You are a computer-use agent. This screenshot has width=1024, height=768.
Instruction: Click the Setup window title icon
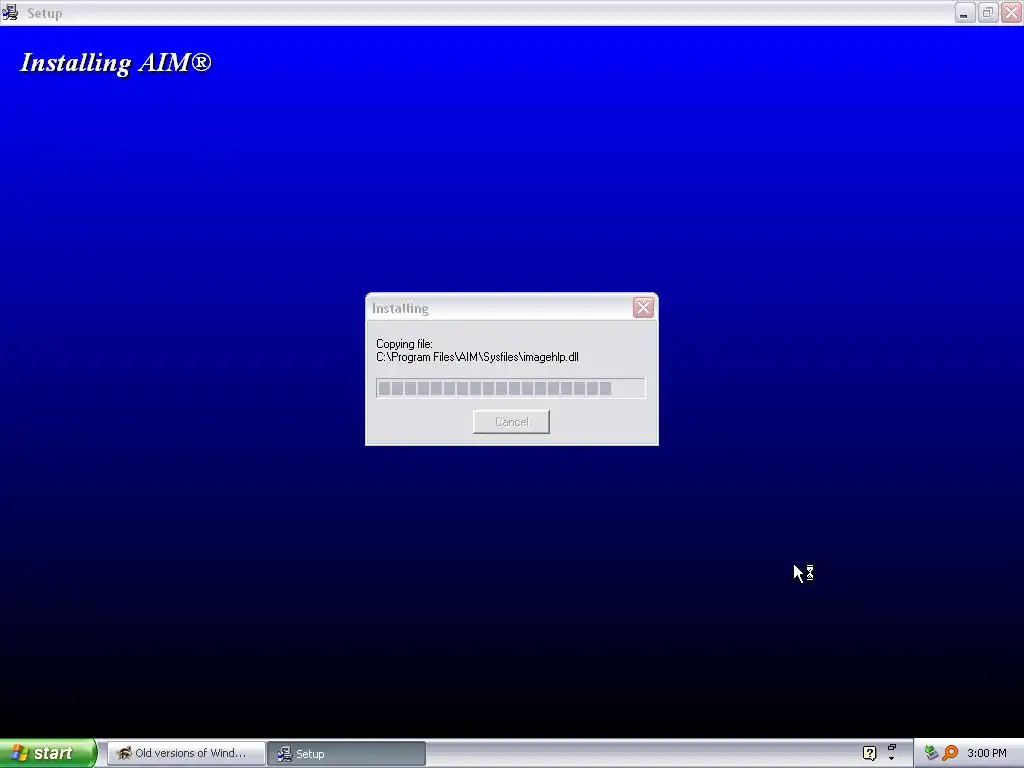[10, 12]
